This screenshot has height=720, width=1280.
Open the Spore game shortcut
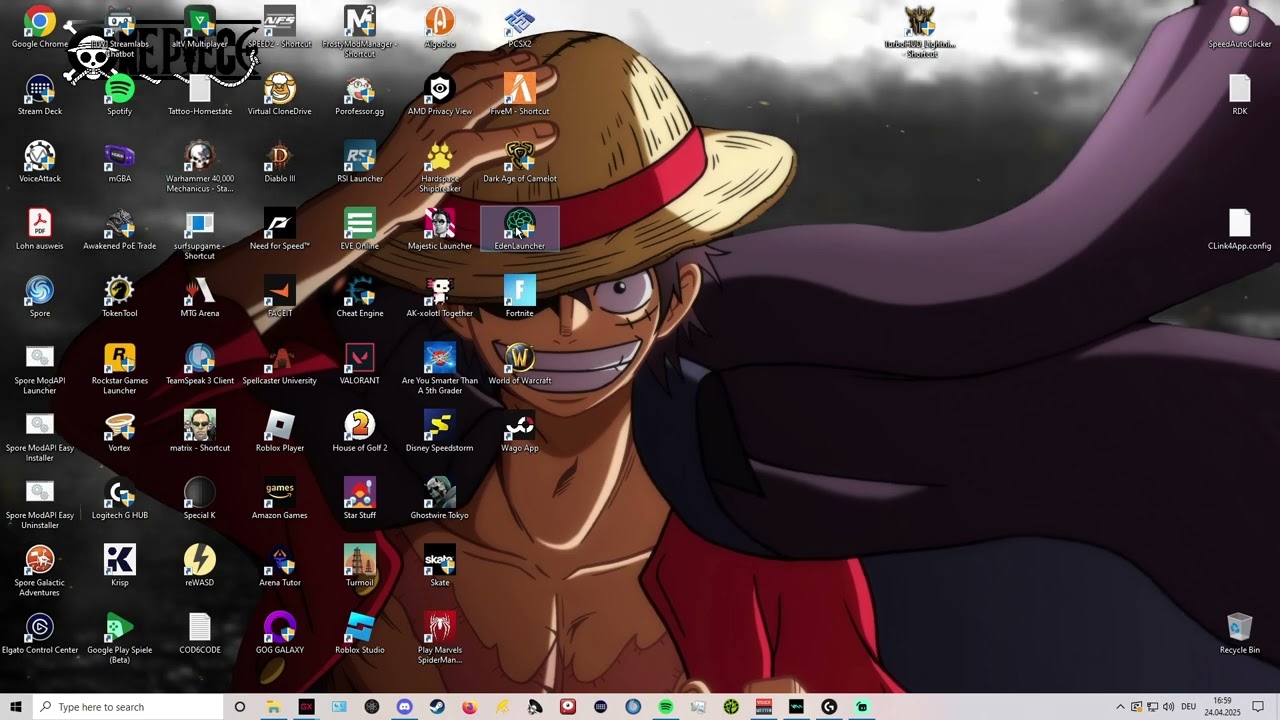coord(40,295)
